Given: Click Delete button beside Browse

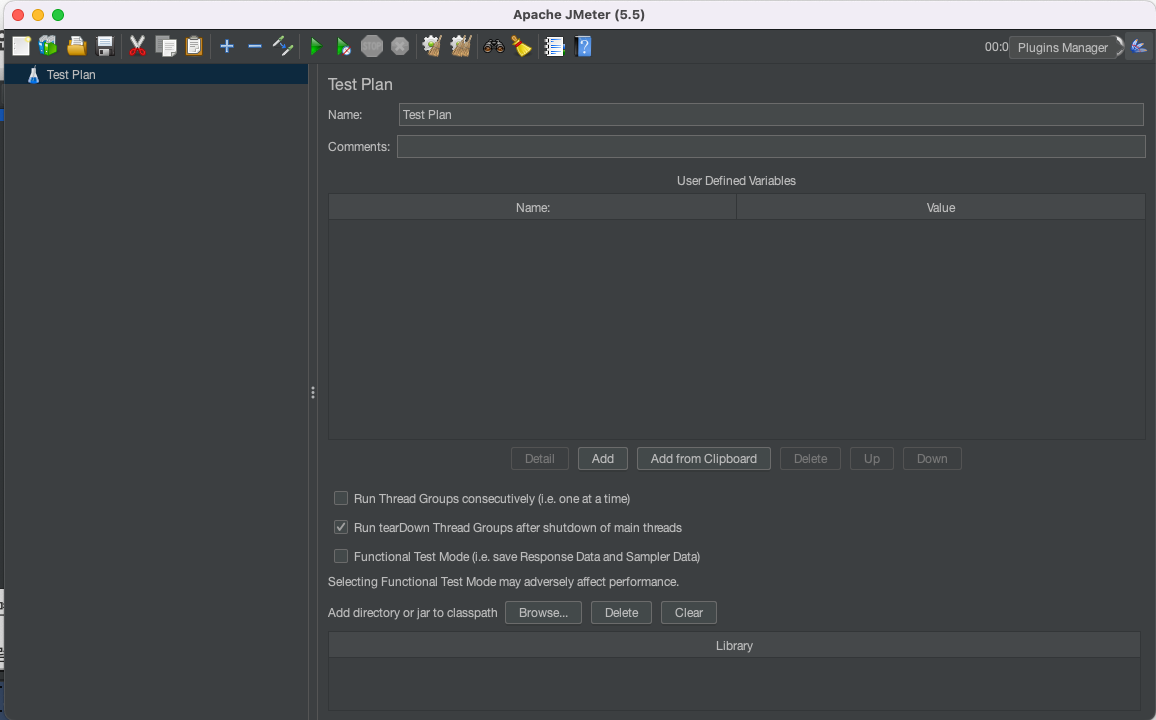Looking at the screenshot, I should (621, 612).
